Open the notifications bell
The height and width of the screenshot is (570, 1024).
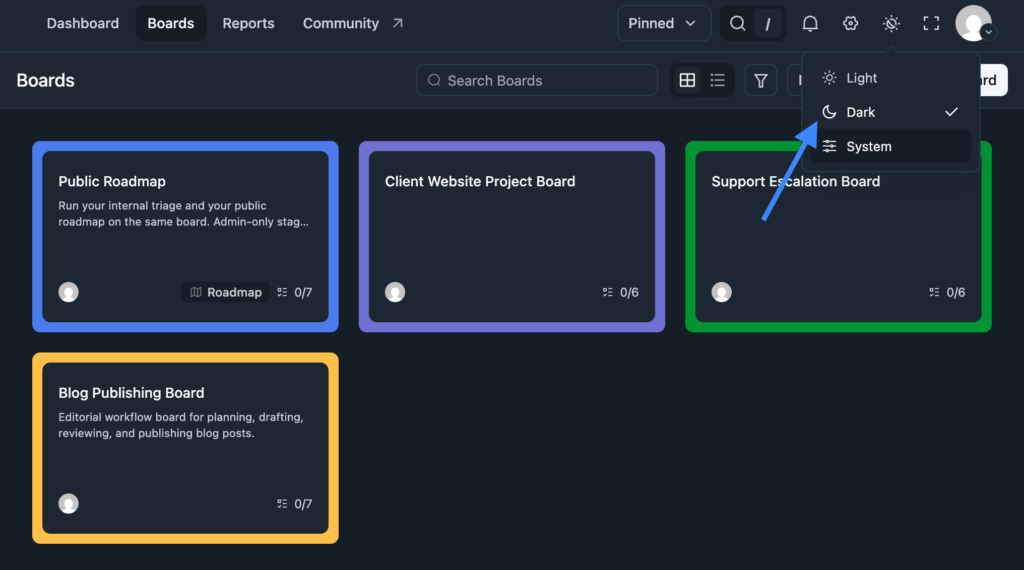point(810,24)
